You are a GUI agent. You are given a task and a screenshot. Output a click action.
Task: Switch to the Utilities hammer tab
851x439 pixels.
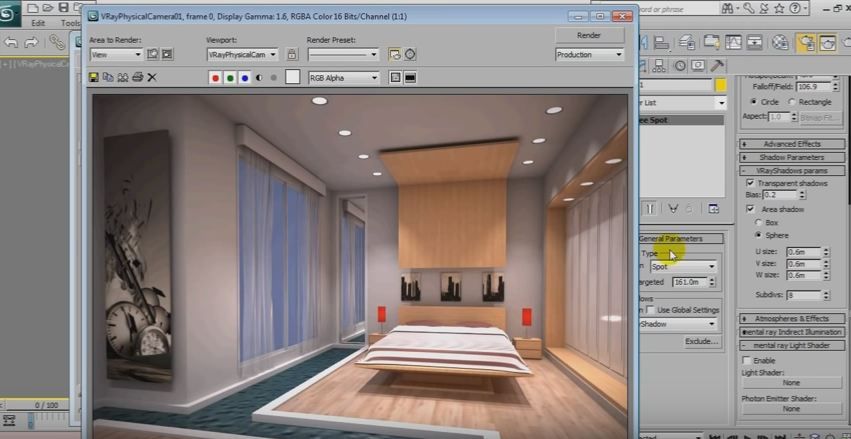click(x=717, y=66)
